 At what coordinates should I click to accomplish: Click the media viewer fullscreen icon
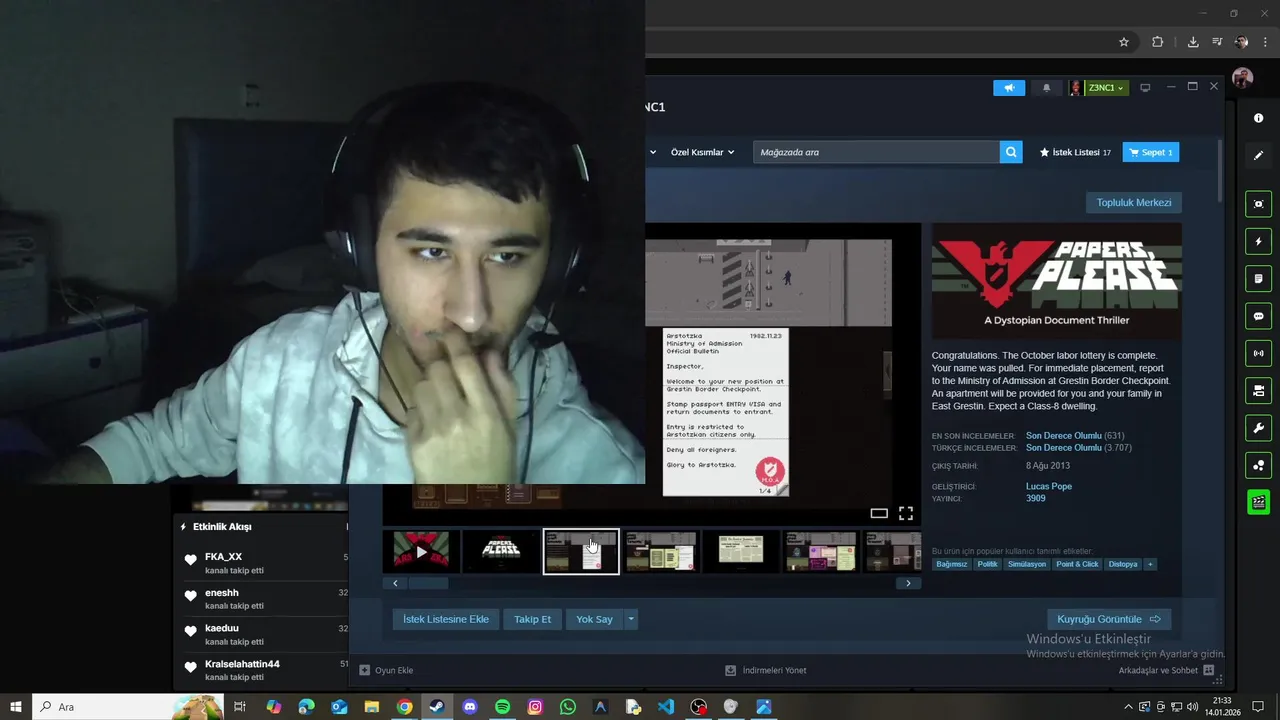(x=905, y=513)
